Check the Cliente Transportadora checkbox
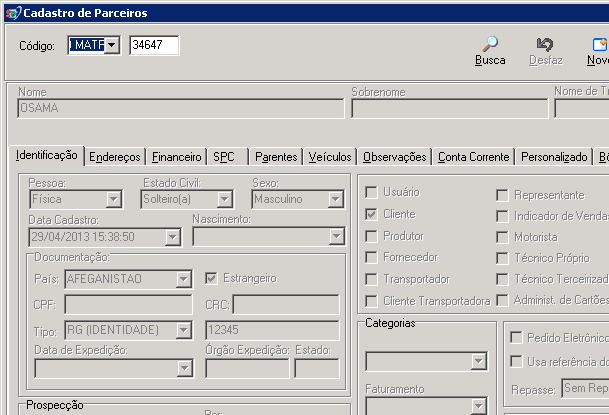 [371, 301]
